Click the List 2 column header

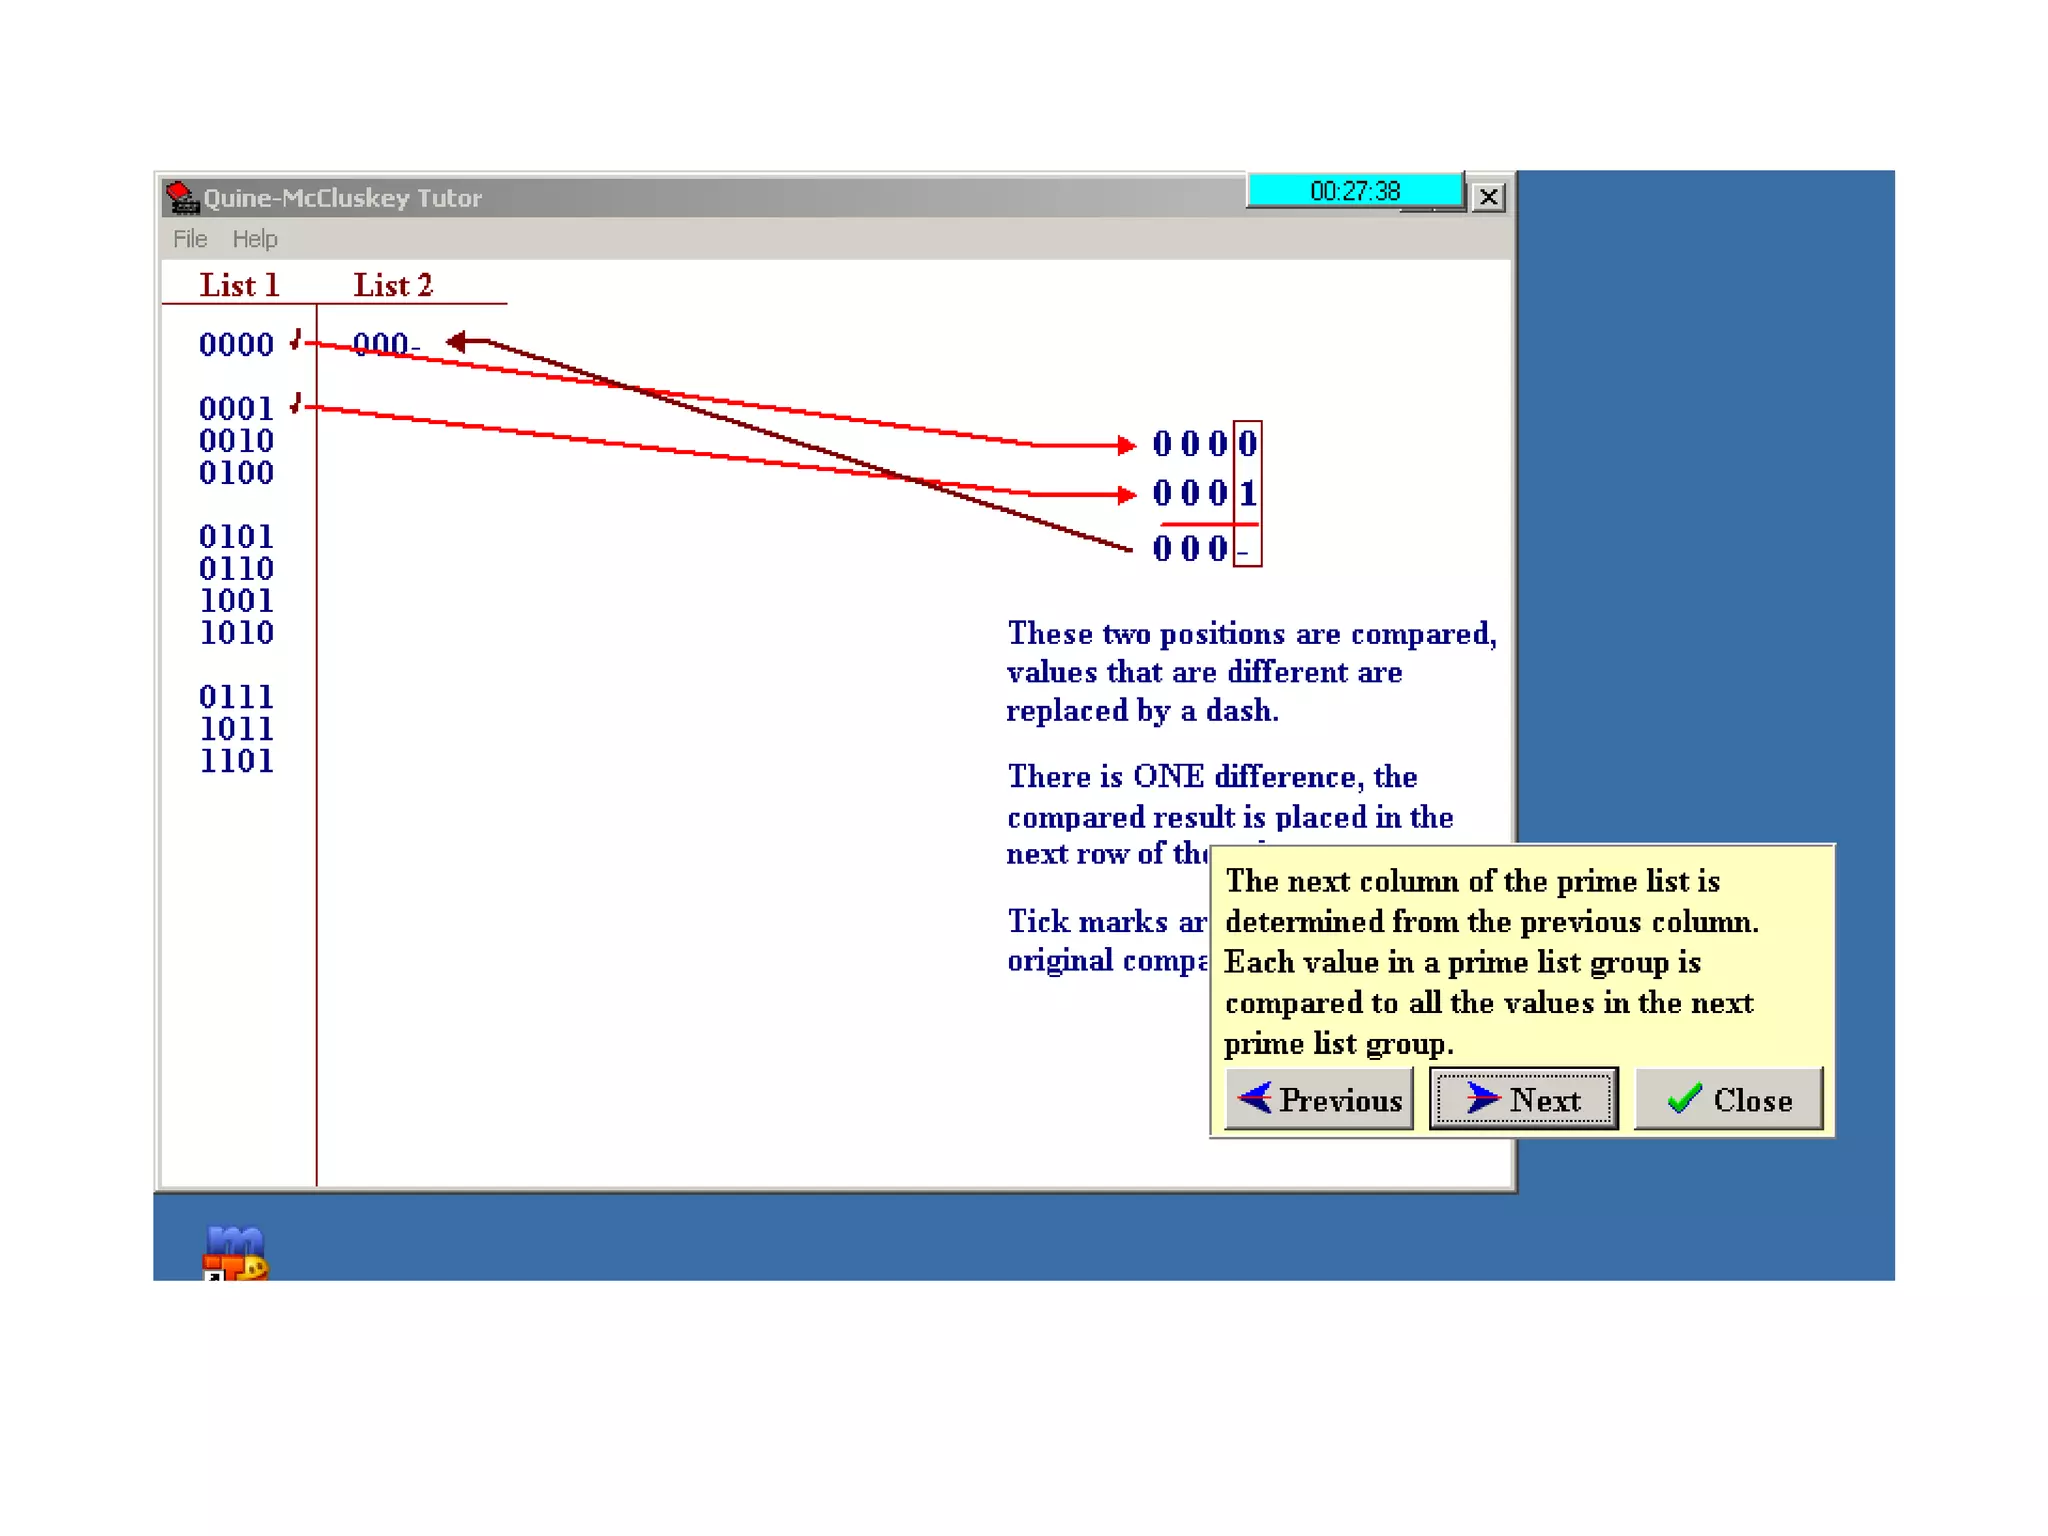(x=392, y=285)
